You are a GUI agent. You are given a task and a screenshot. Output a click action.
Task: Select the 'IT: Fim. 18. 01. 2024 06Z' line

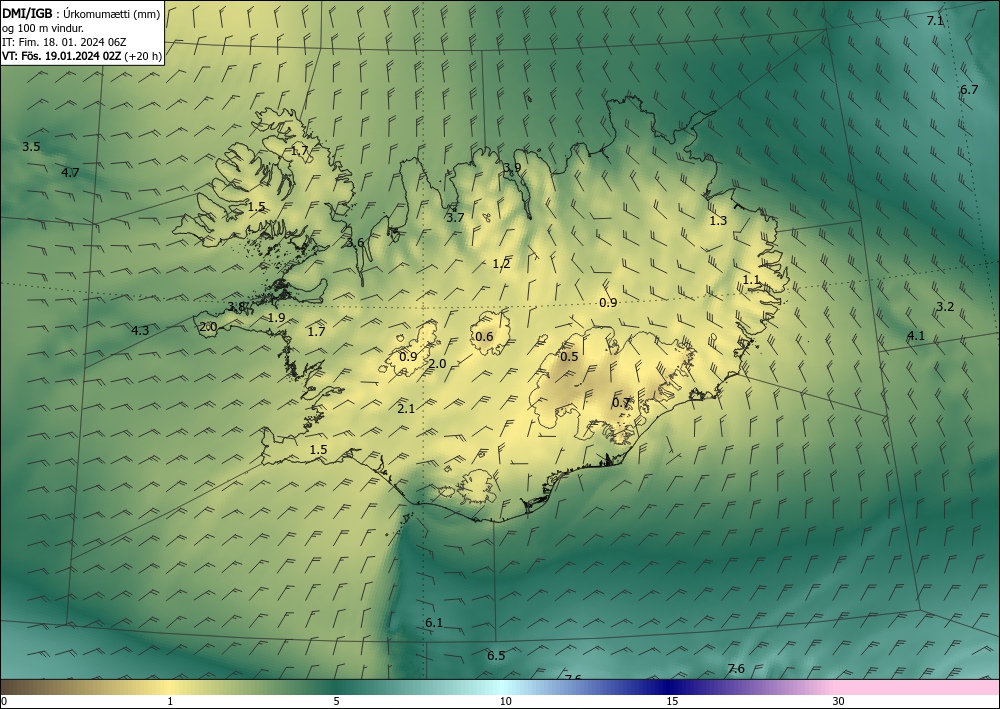64,42
